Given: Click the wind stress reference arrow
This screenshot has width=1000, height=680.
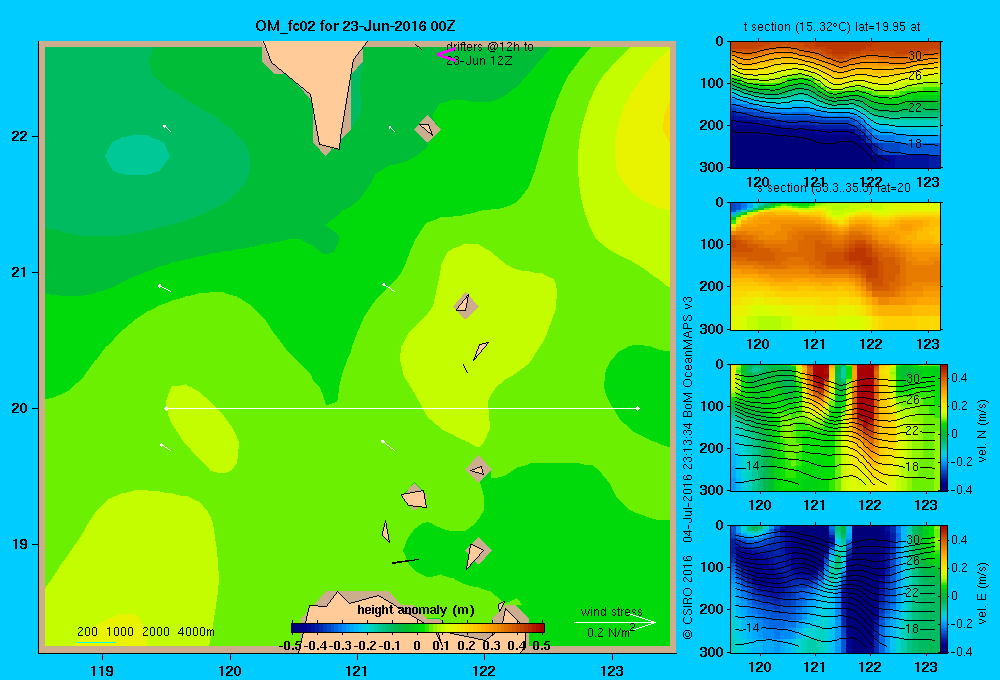Looking at the screenshot, I should (x=615, y=623).
